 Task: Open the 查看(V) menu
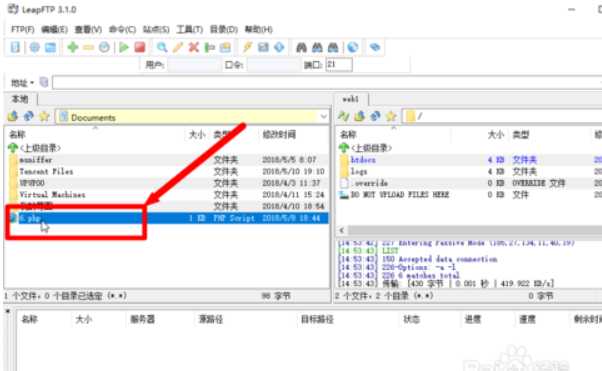click(88, 29)
